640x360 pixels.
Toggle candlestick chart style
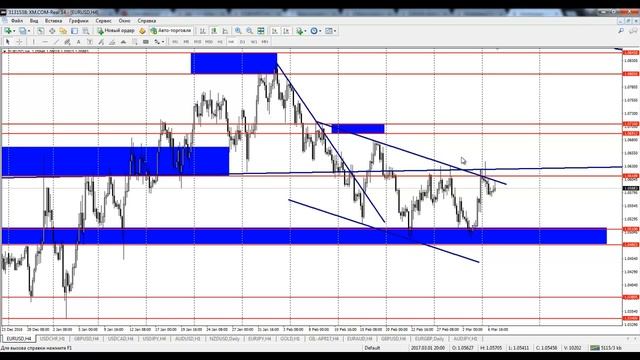pos(214,31)
